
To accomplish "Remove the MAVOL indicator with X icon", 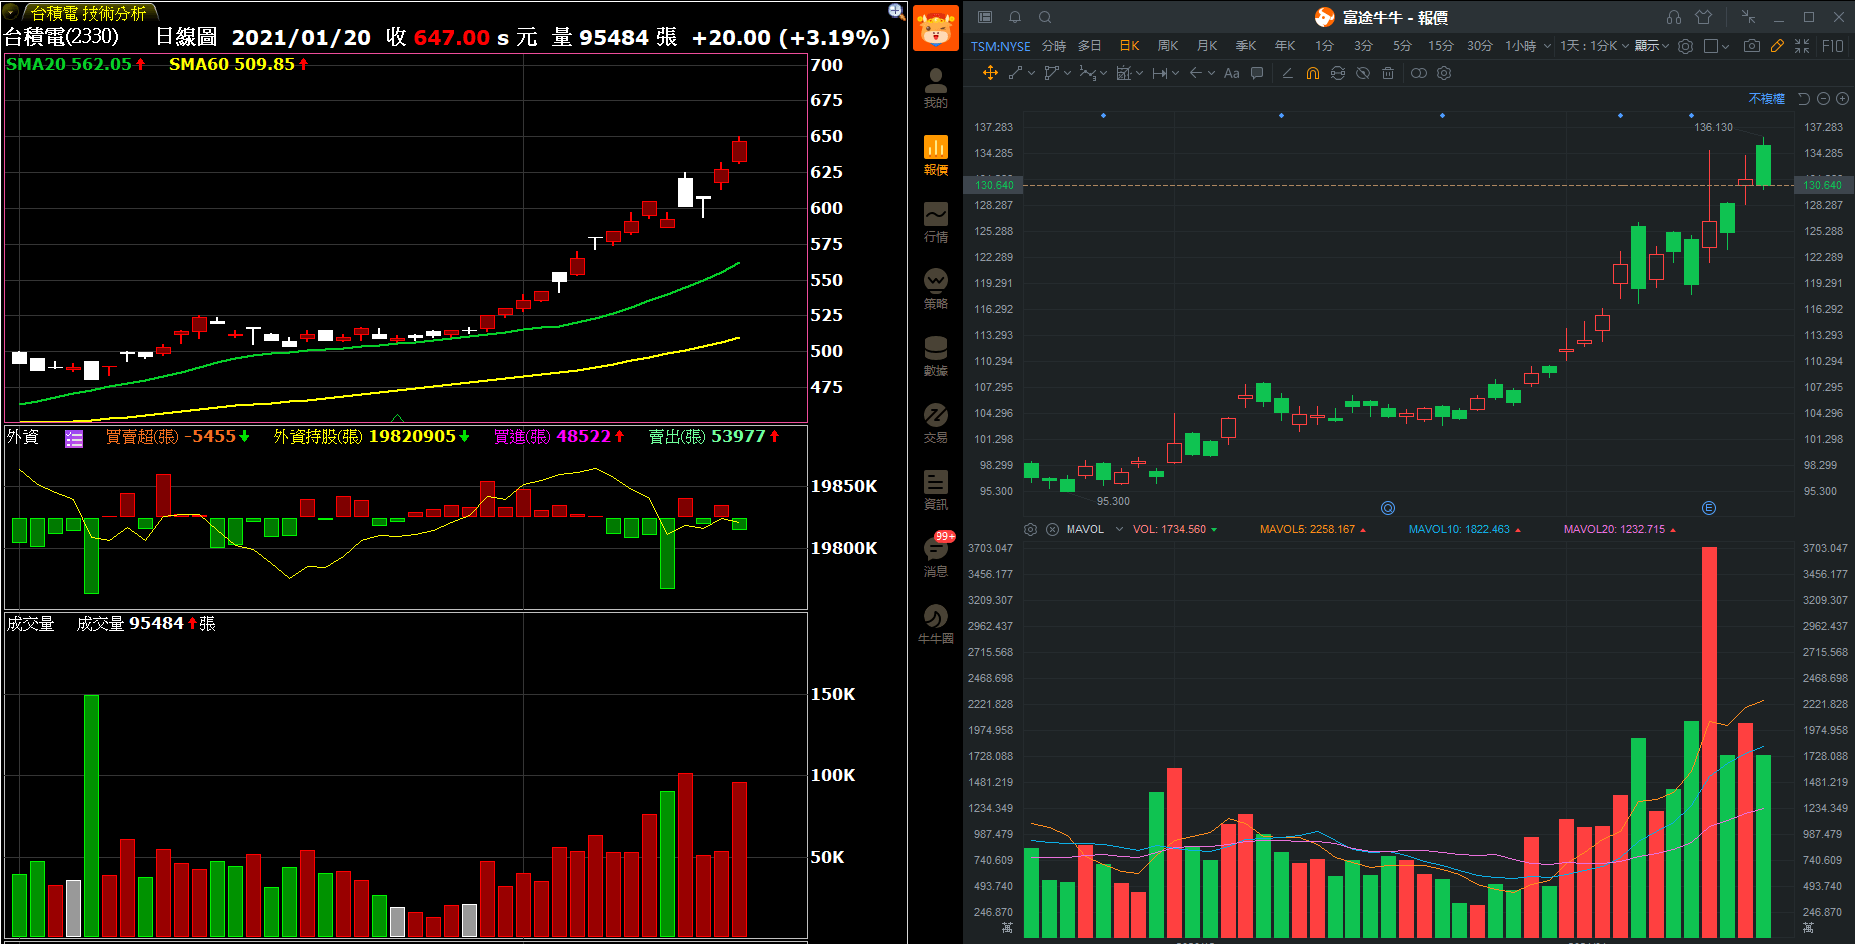I will 1052,529.
